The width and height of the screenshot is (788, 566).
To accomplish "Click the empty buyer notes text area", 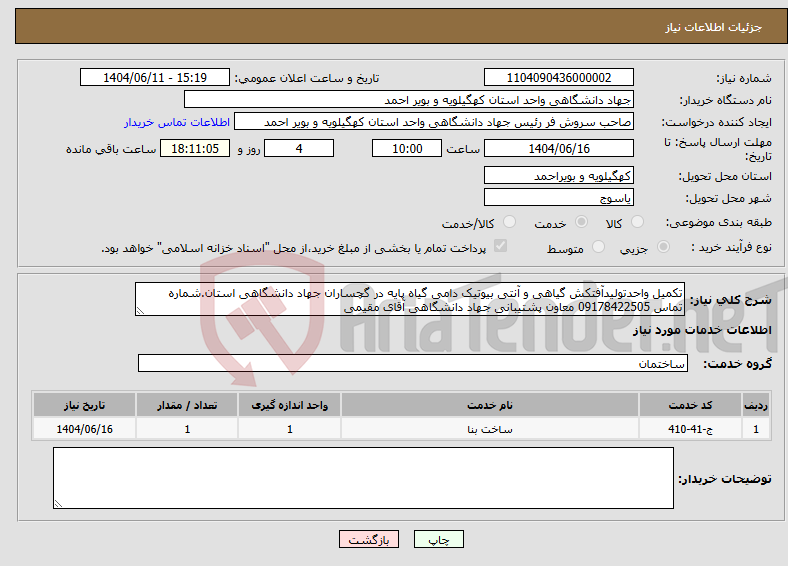I will point(363,478).
